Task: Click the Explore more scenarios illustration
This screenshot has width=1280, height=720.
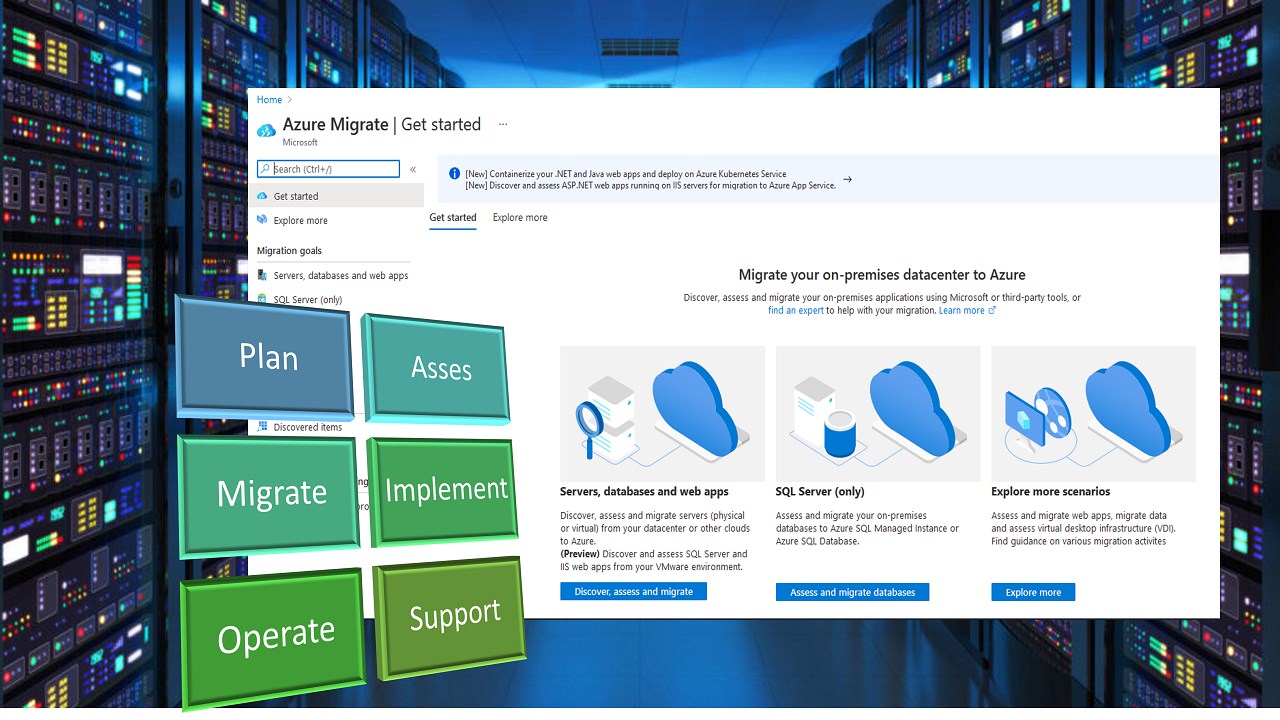Action: pyautogui.click(x=1093, y=413)
